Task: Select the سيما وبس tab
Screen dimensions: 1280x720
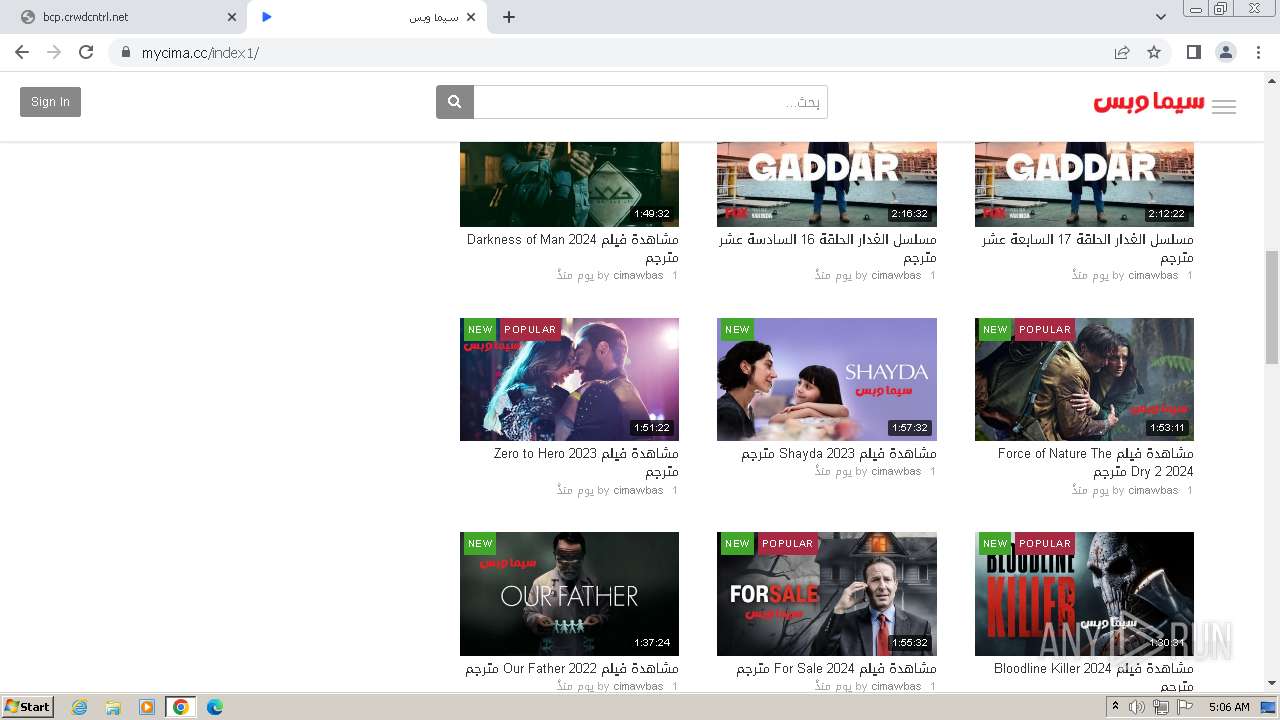Action: click(x=366, y=17)
